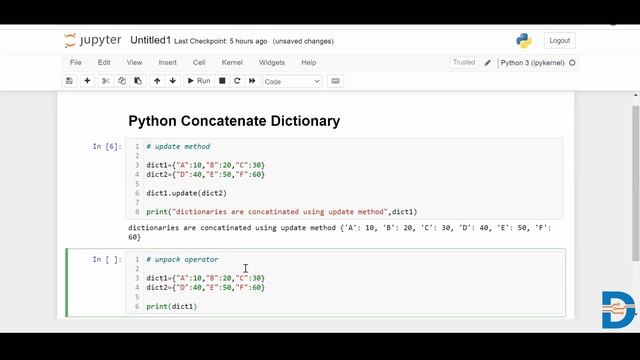This screenshot has height=360, width=640.
Task: Click the Python 3 (ipykernel) kernel name
Action: point(532,63)
